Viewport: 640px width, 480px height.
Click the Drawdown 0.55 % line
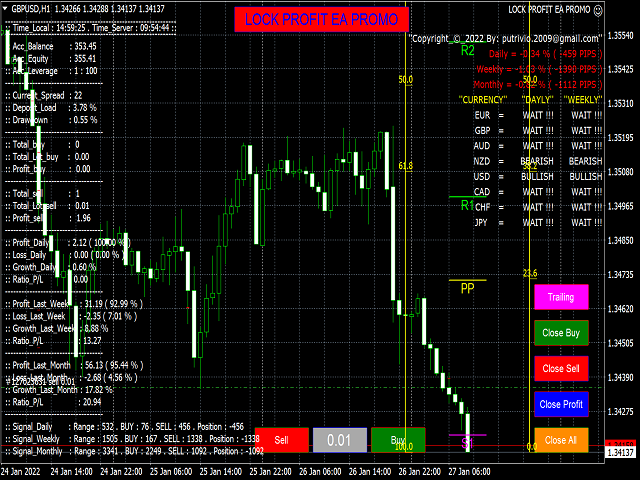click(51, 120)
